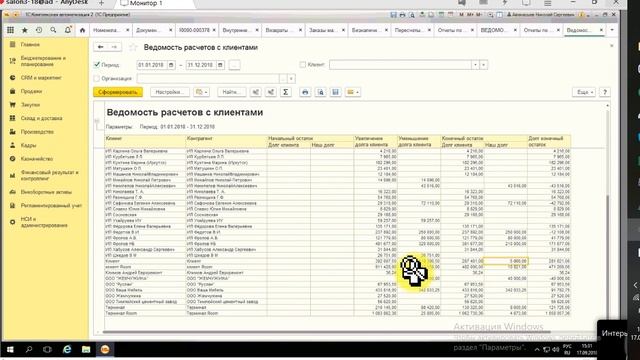Open report help question mark button
Image resolution: width=640 pixels, height=360 pixels.
605,92
